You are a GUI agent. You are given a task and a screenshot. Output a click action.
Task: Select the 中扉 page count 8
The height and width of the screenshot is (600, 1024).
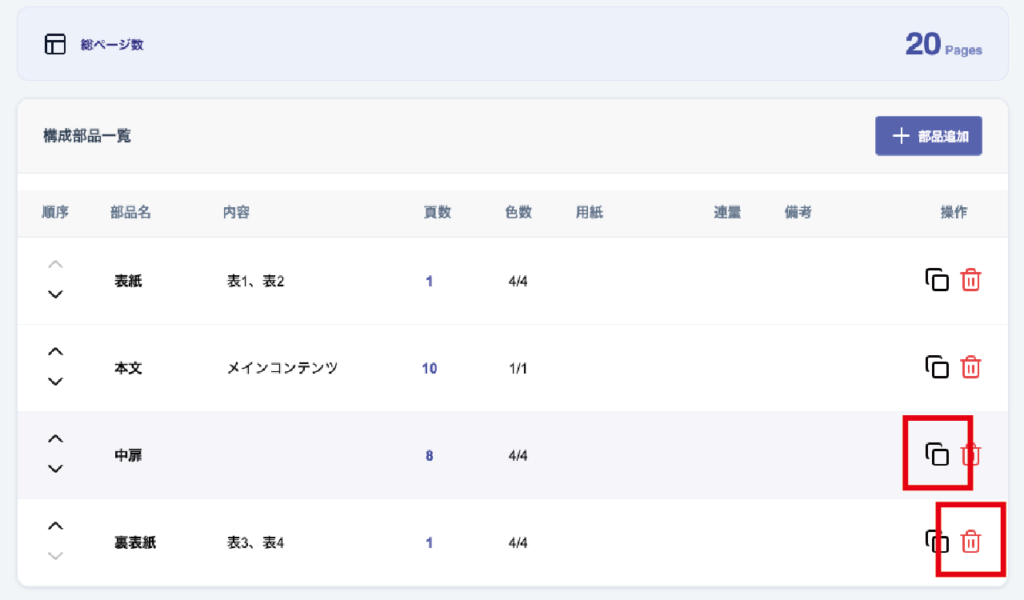pos(429,455)
